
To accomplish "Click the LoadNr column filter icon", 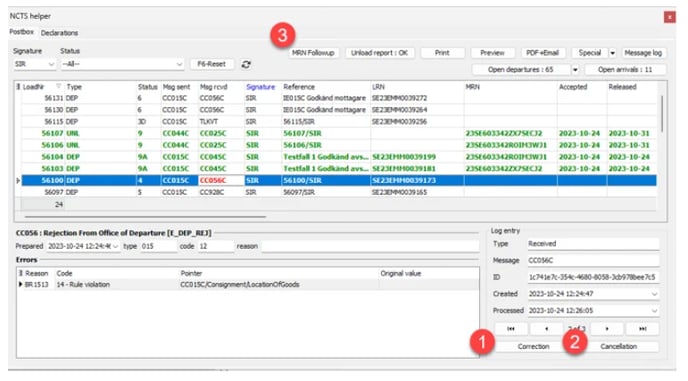I will click(58, 86).
